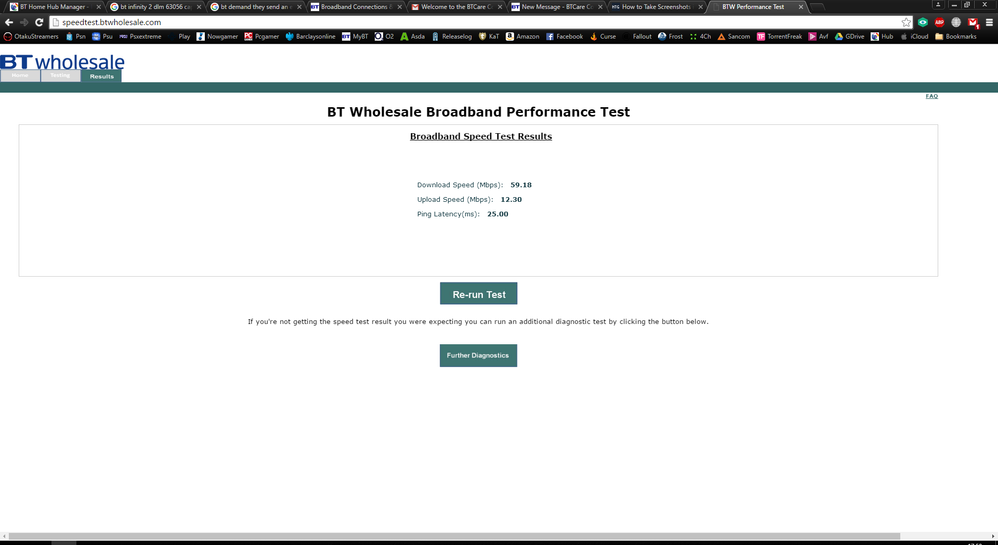Open the Pcgamer bookmark
This screenshot has height=545, width=998.
262,37
